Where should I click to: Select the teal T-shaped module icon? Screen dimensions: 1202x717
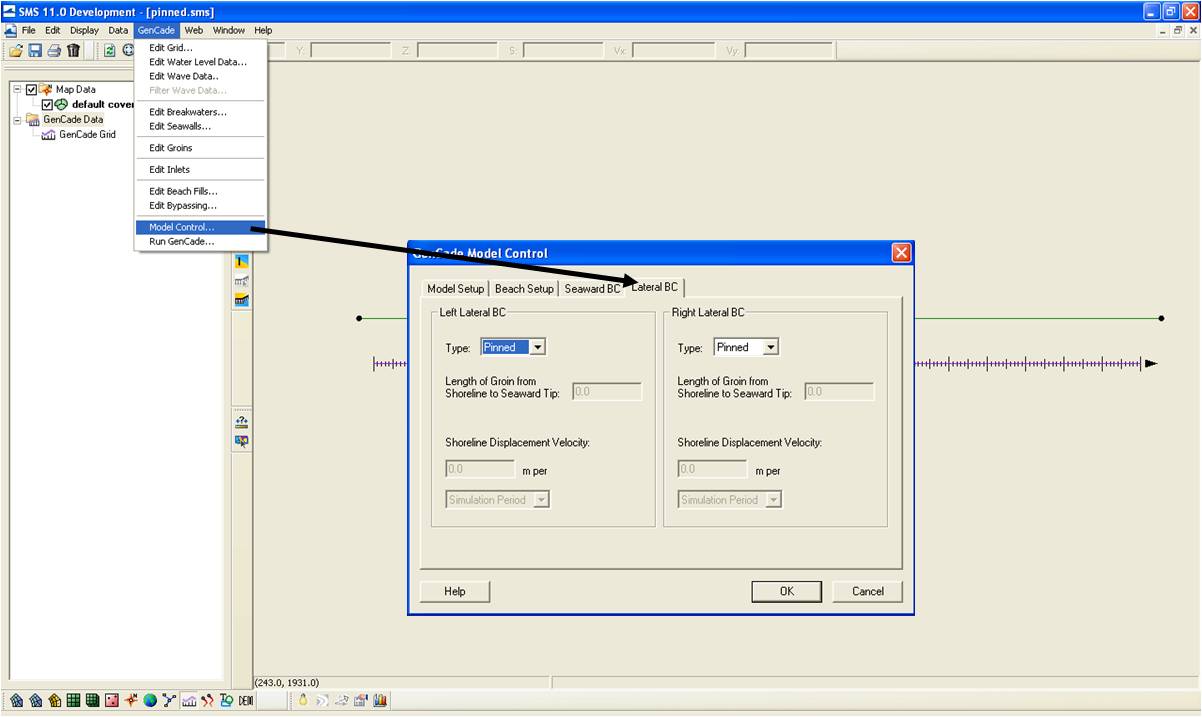point(226,700)
